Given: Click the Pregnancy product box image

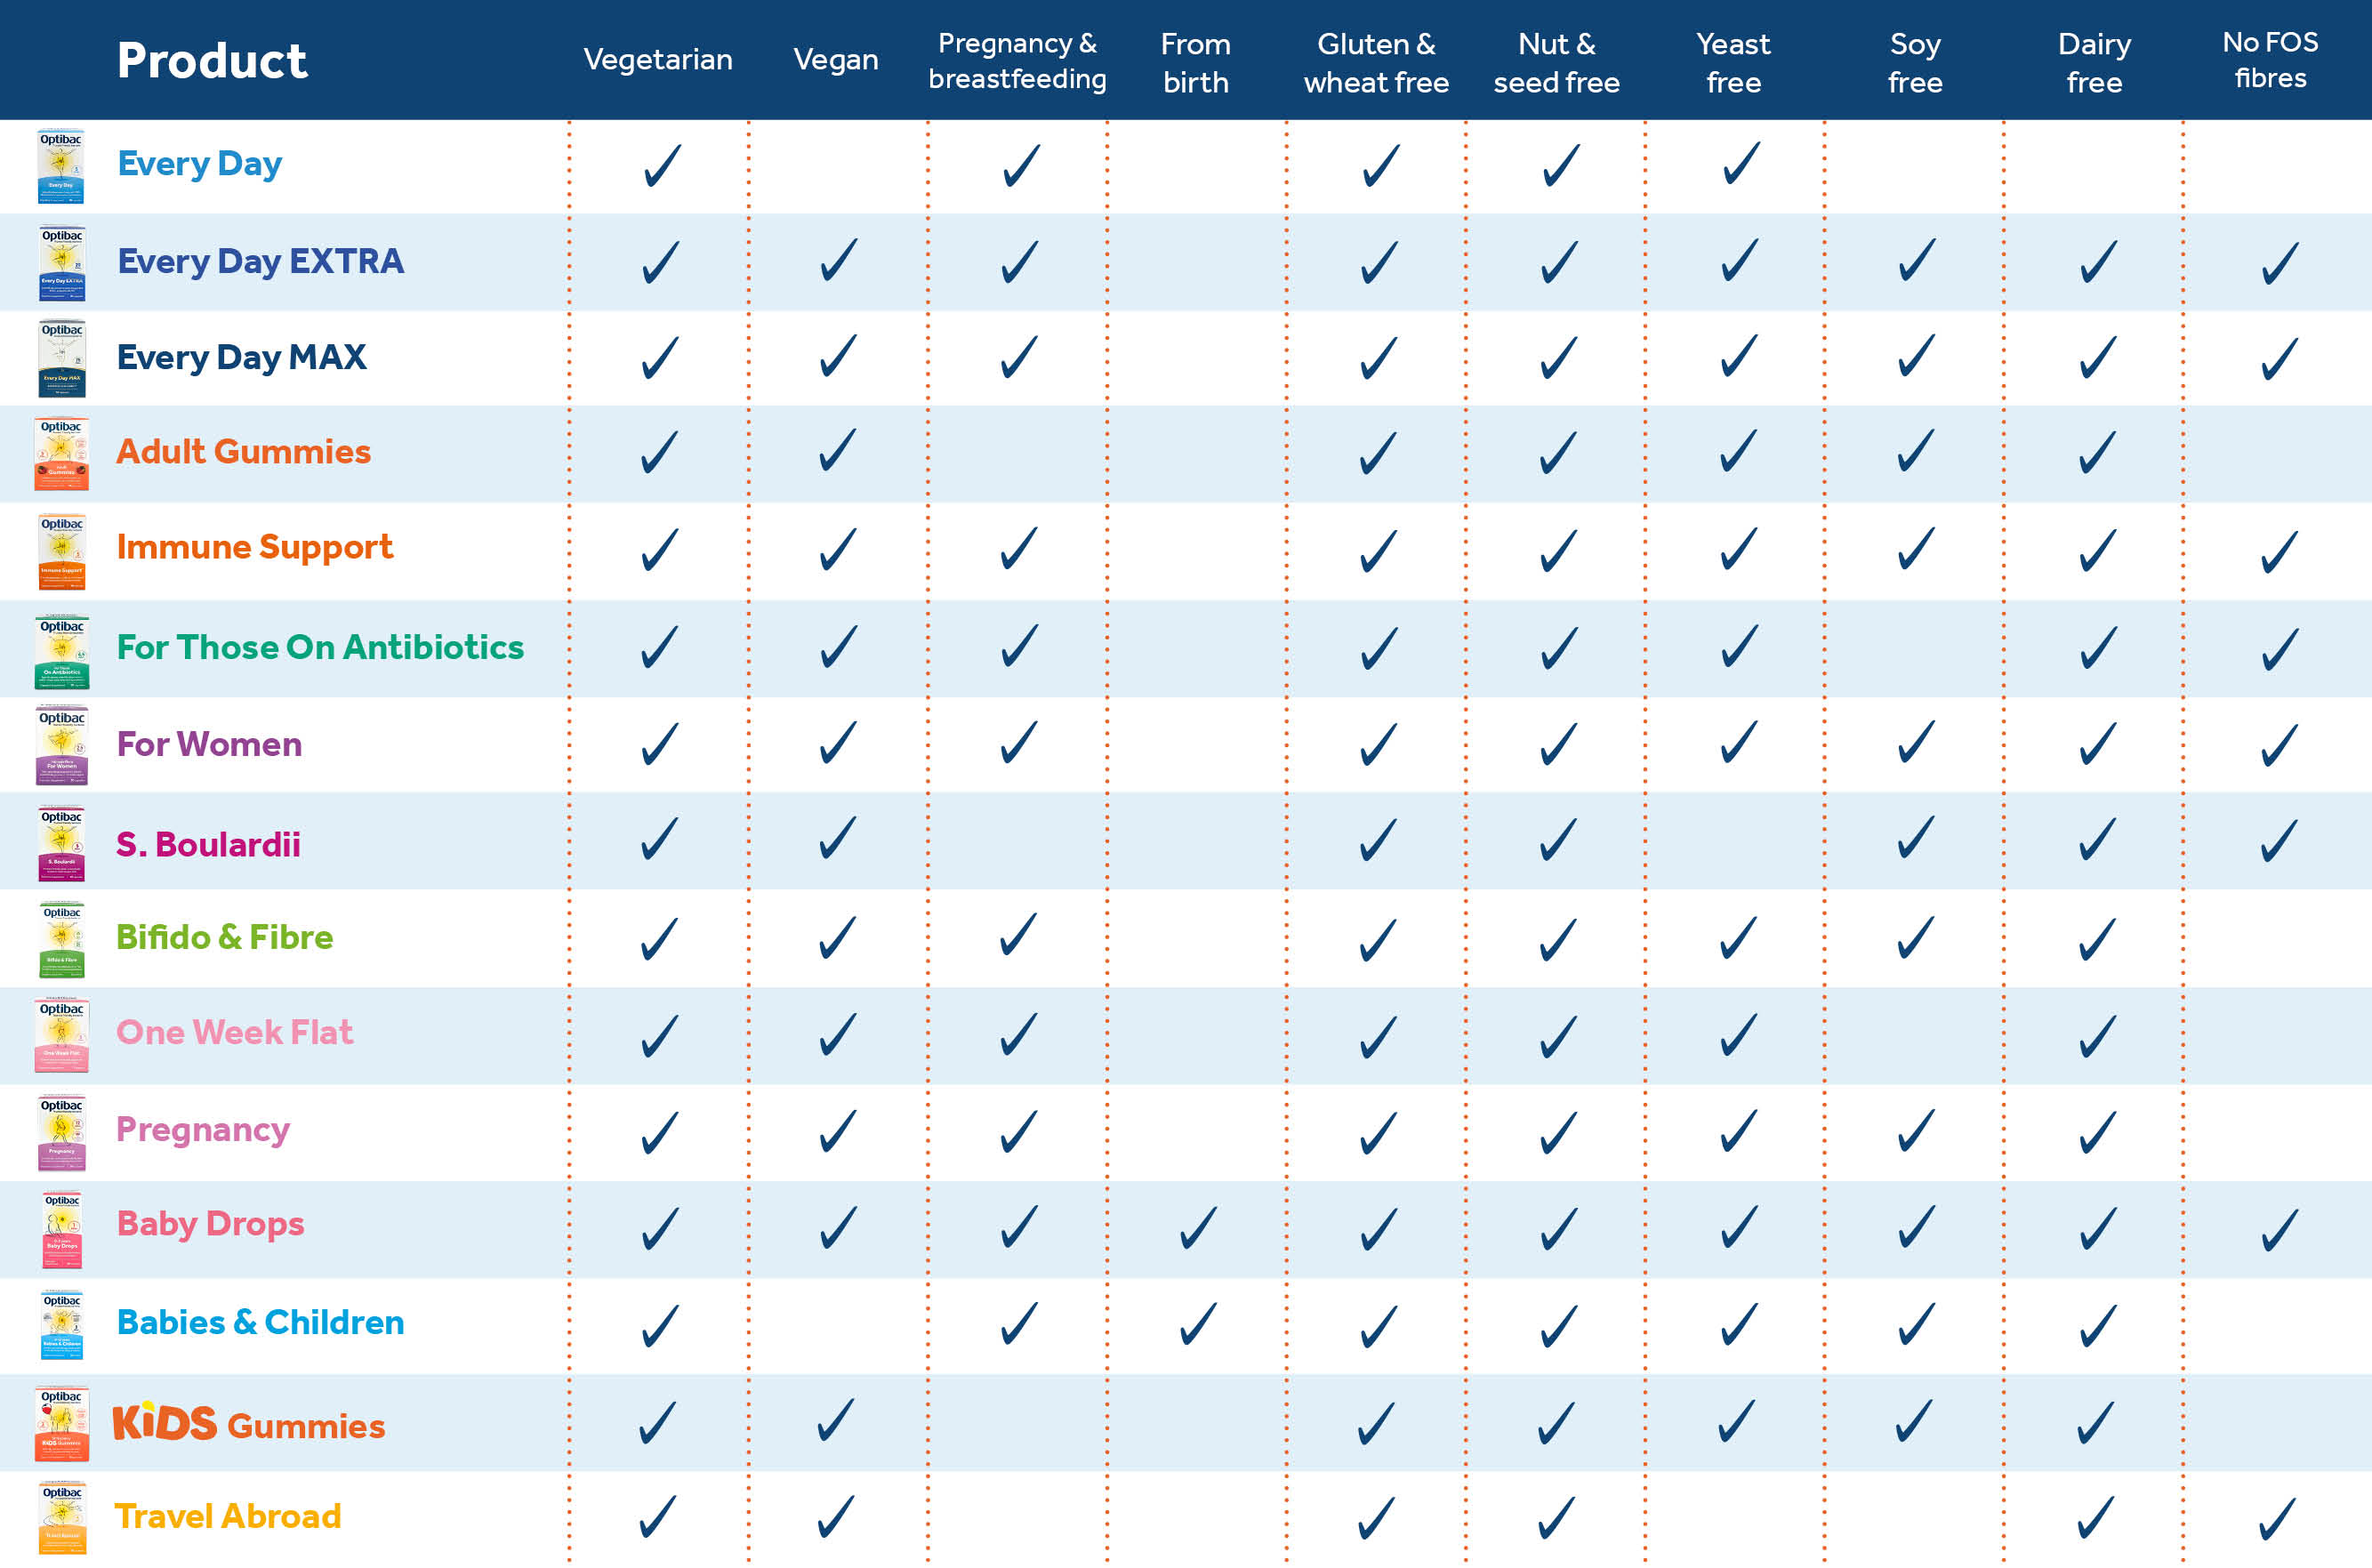Looking at the screenshot, I should click(x=61, y=1133).
